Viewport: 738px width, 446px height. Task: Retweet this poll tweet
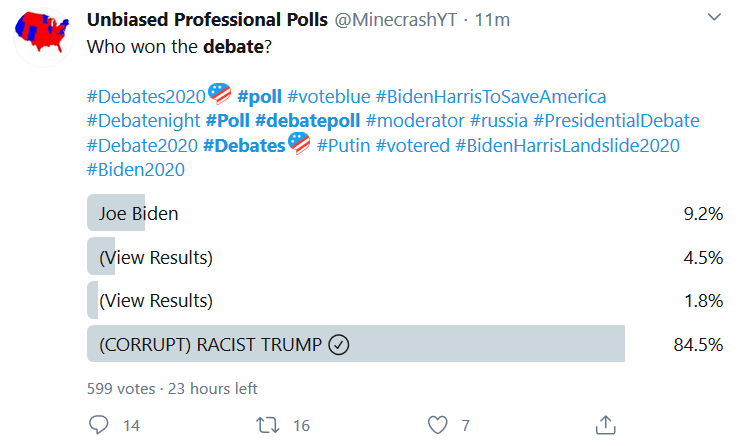click(x=268, y=425)
